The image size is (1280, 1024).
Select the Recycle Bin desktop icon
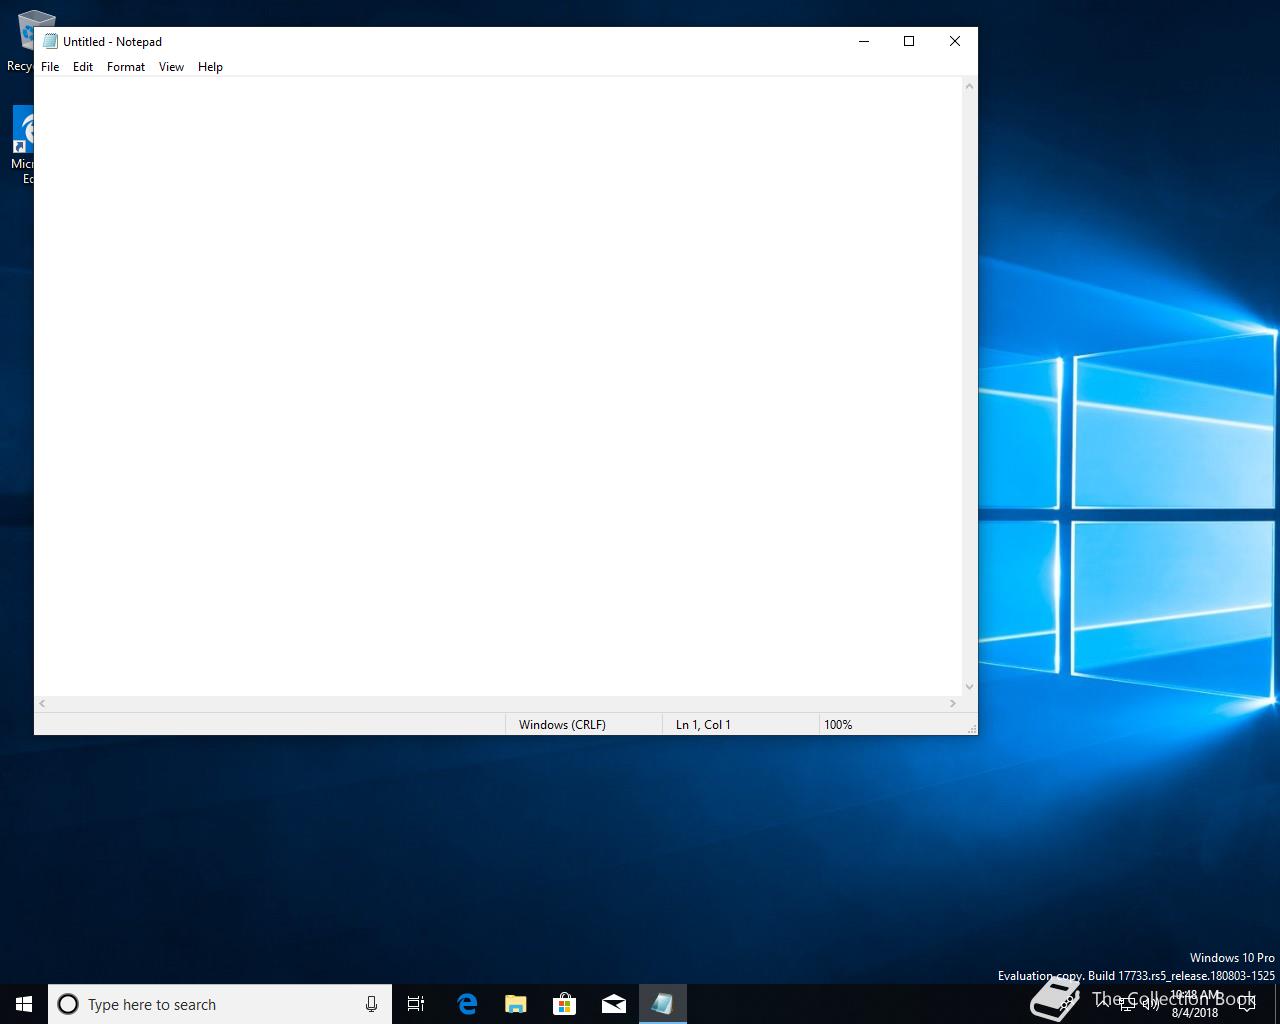click(x=22, y=40)
